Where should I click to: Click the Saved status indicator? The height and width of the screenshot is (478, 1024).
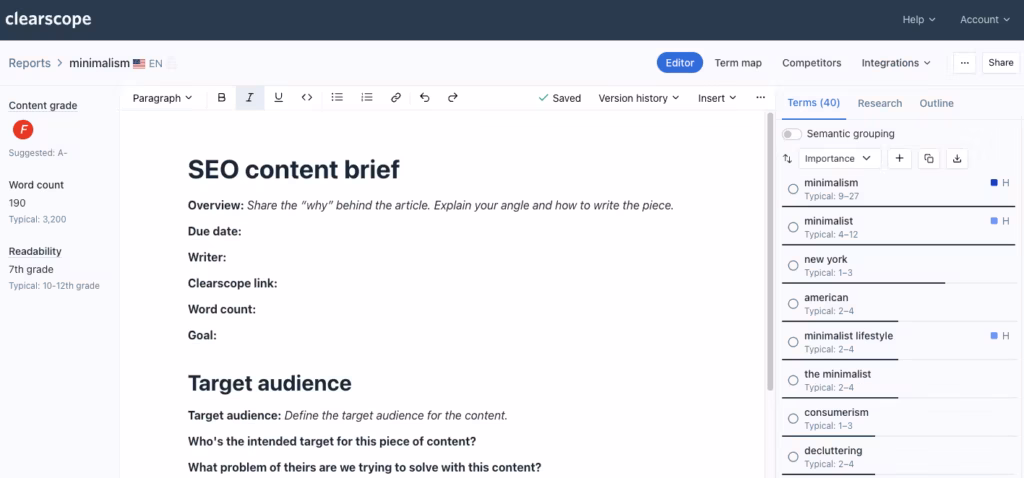(560, 98)
